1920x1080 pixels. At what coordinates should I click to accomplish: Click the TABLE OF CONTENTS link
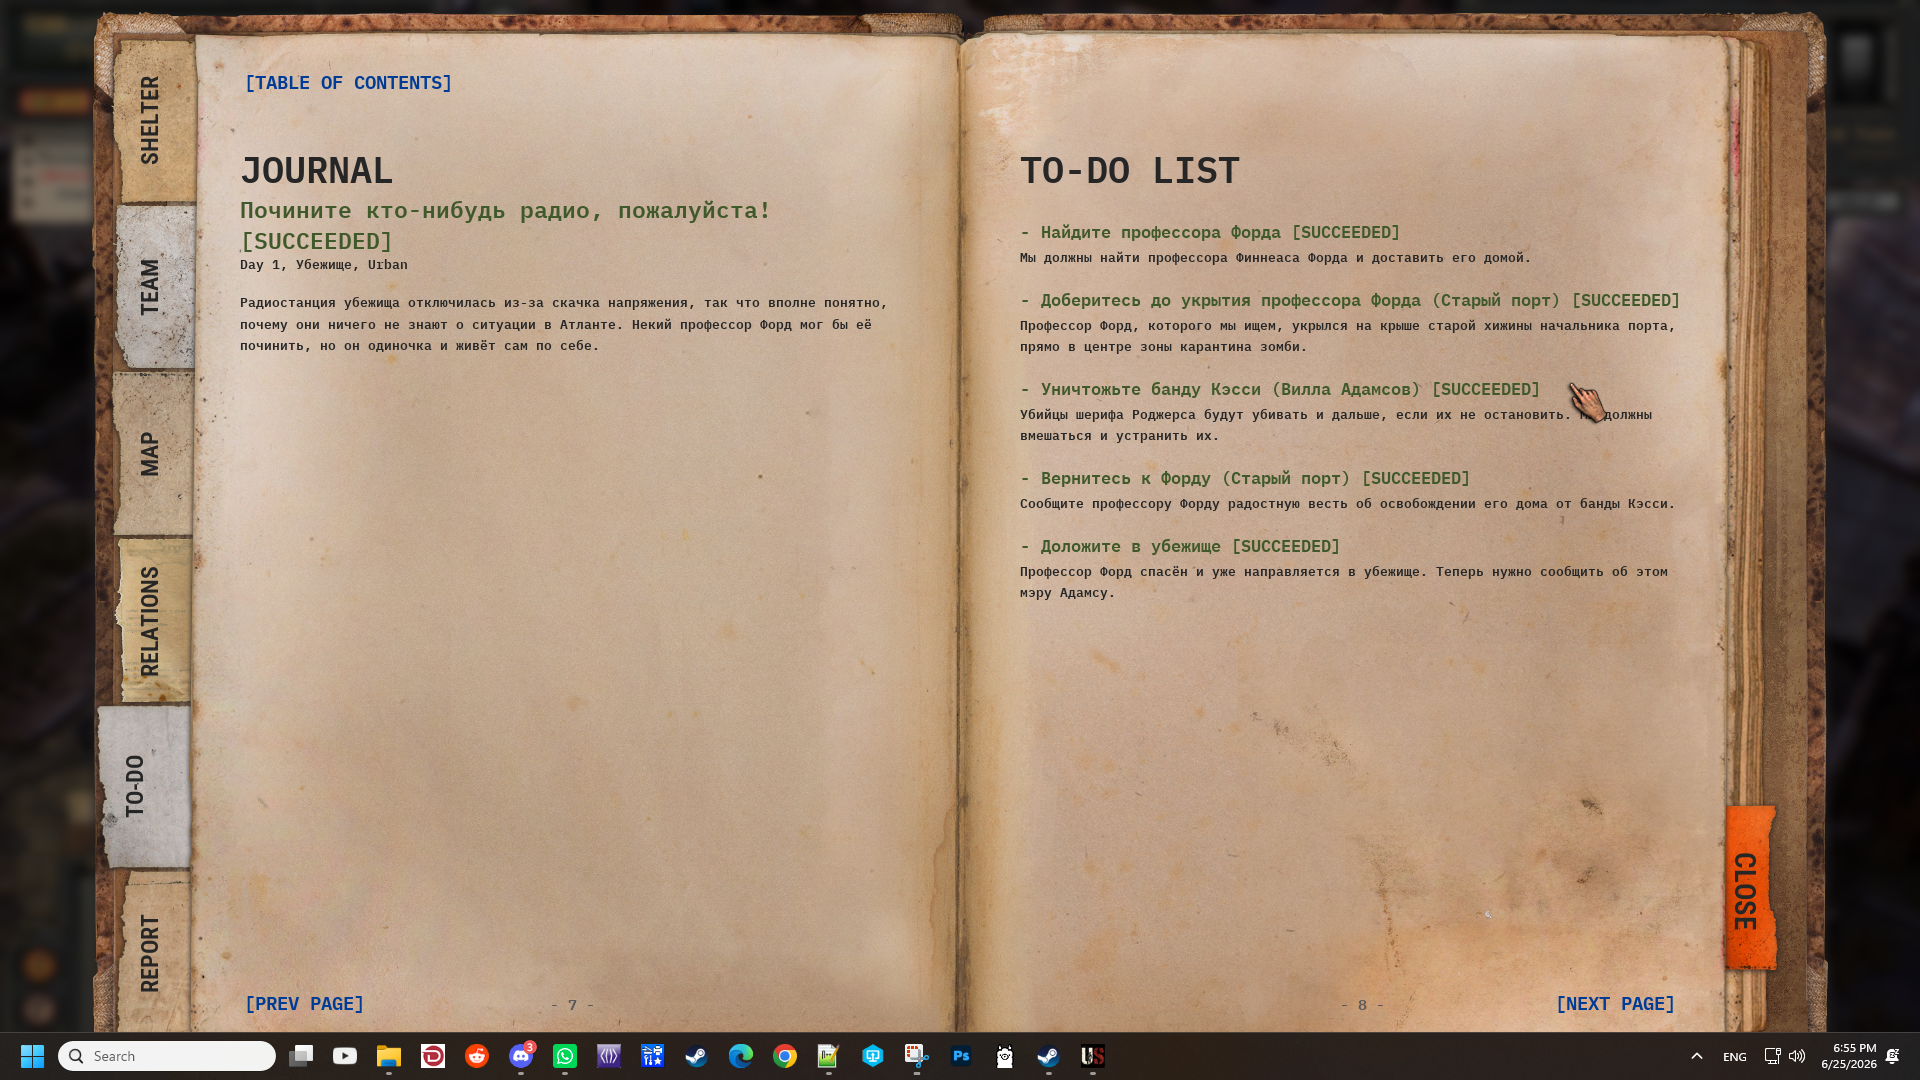(348, 83)
